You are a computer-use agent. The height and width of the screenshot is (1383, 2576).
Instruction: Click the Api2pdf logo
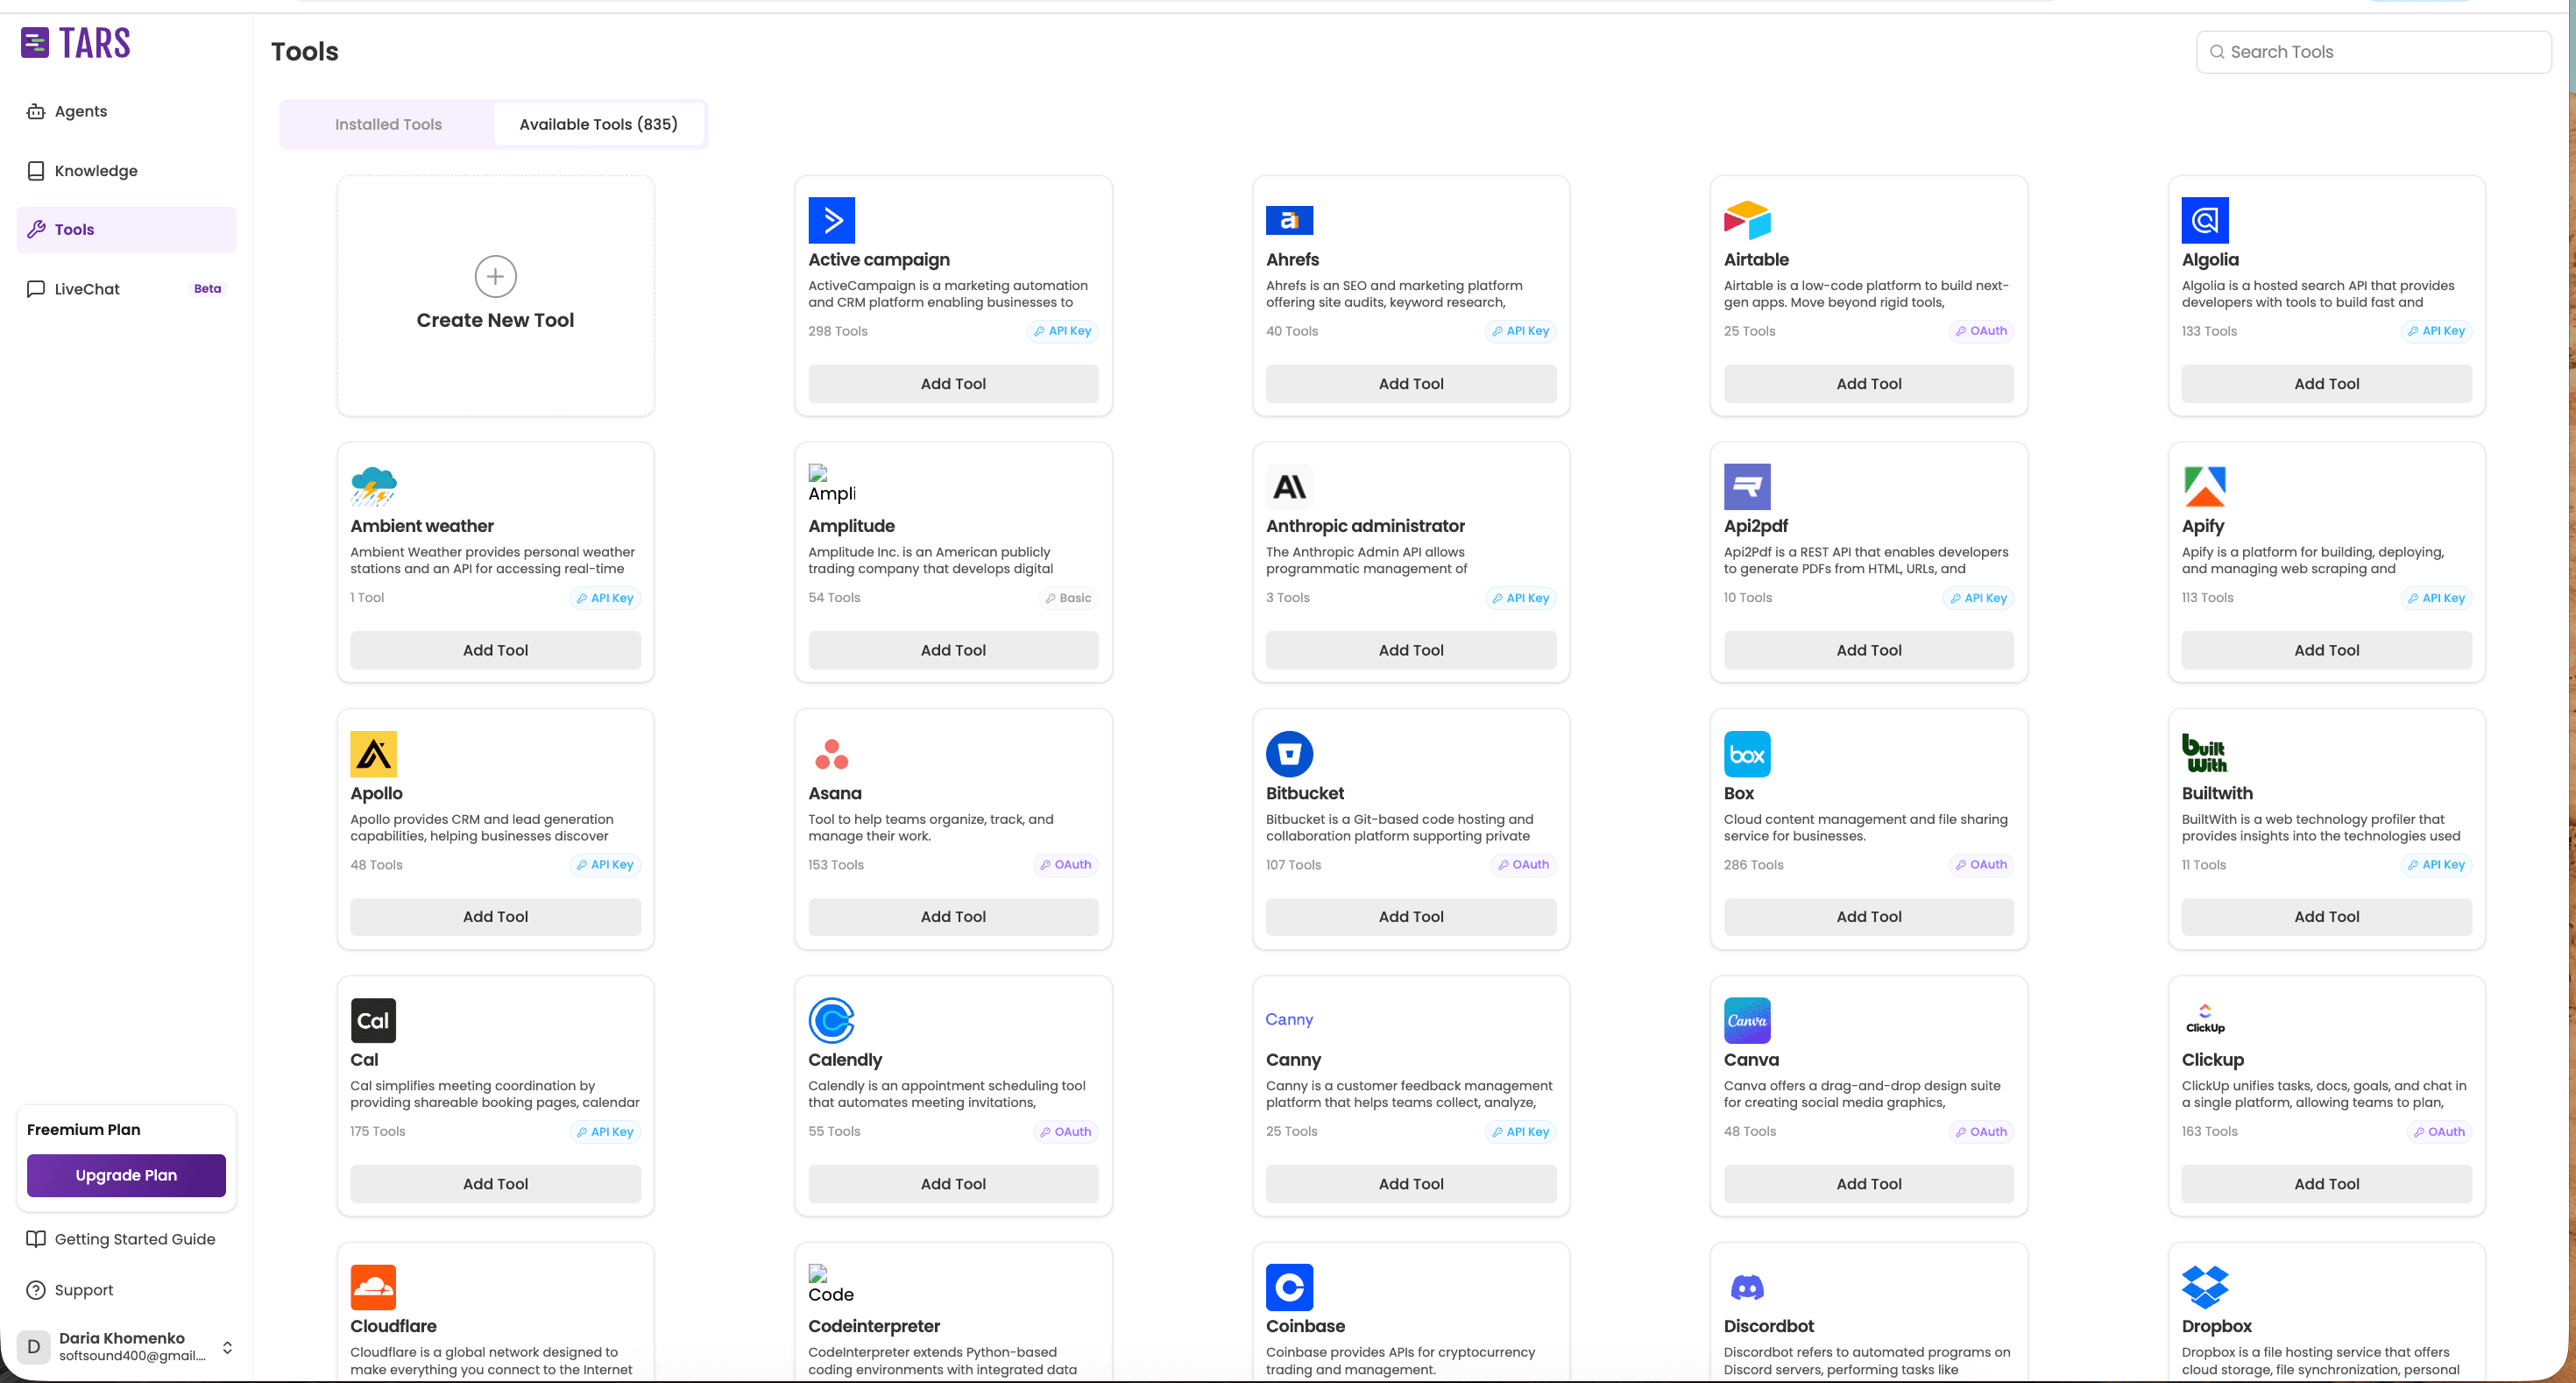tap(1747, 487)
